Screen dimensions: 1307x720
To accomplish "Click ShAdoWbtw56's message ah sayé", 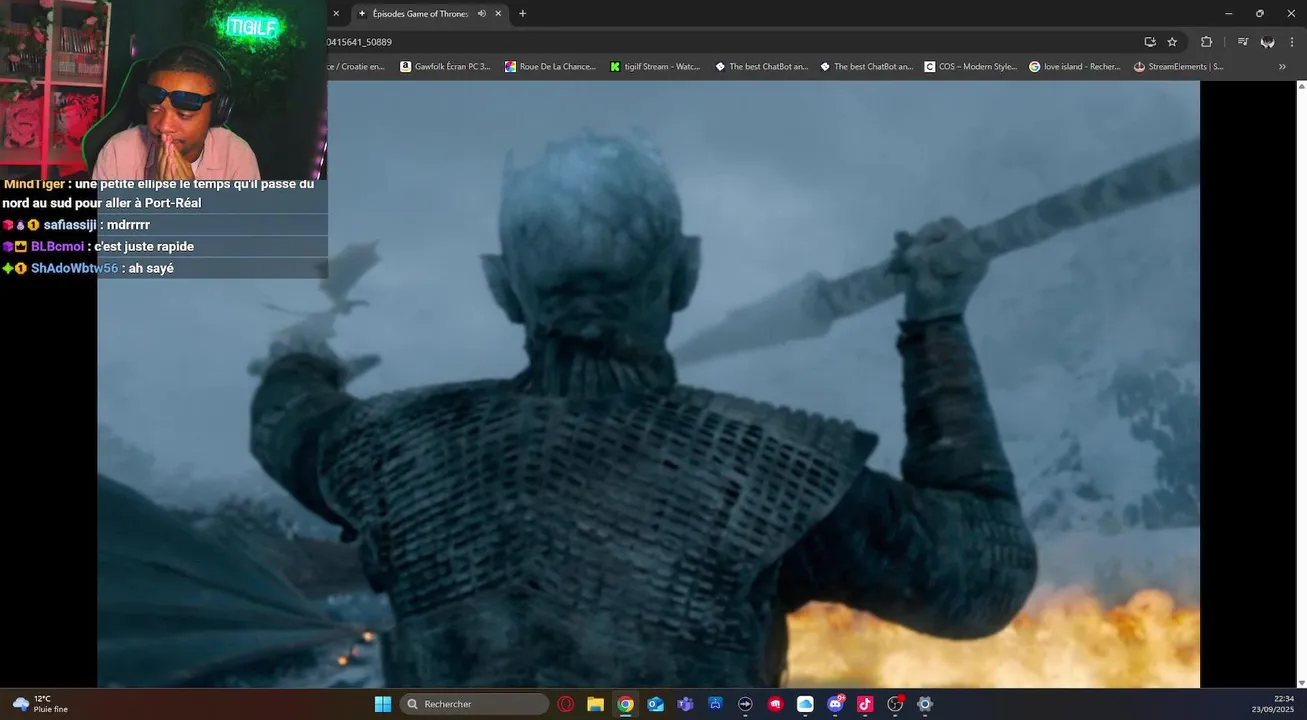I will (163, 268).
